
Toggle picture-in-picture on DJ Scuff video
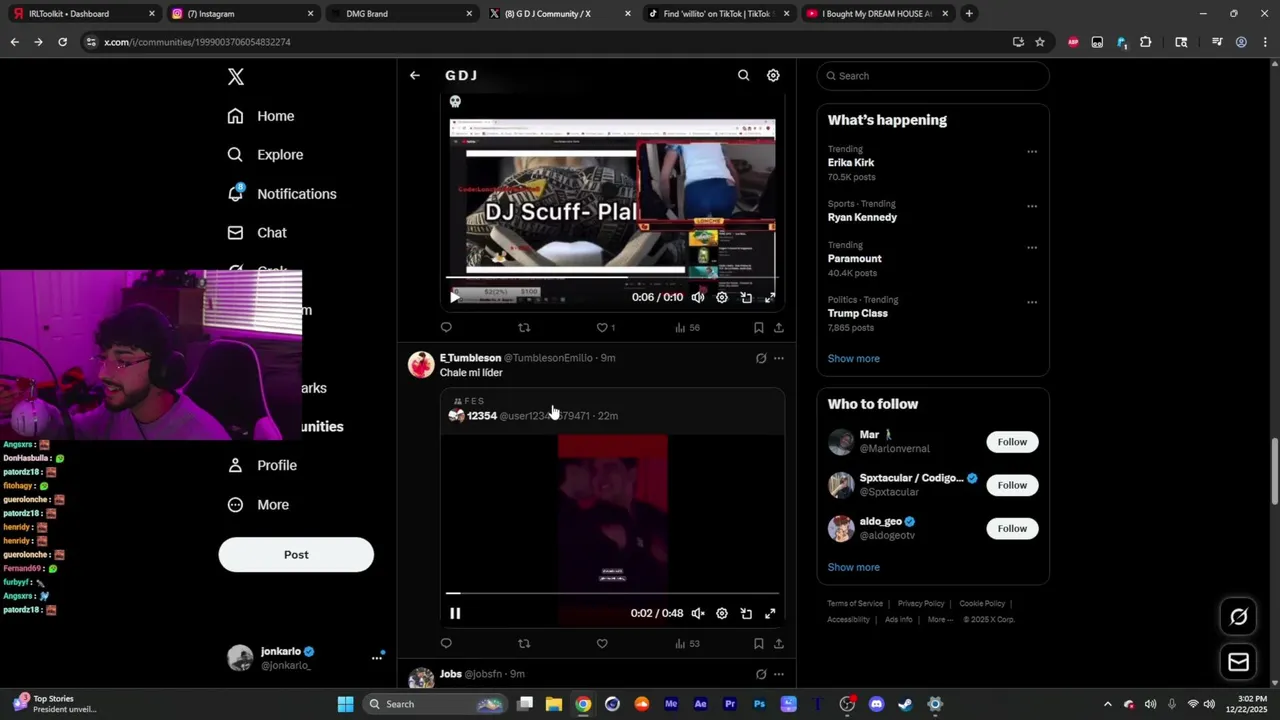tap(746, 297)
